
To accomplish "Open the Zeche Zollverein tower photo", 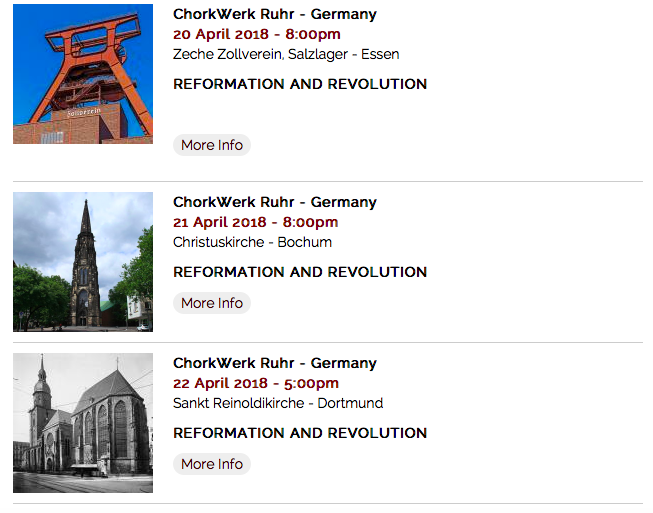I will point(83,74).
